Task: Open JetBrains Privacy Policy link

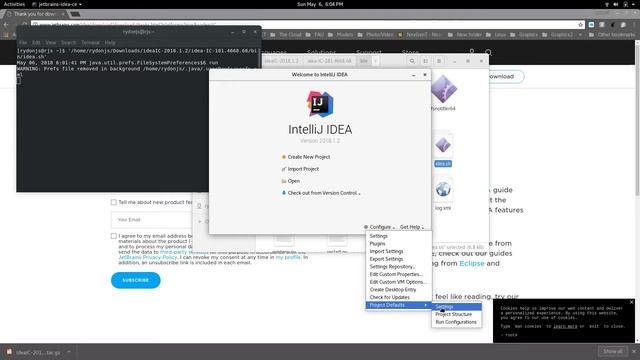Action: 148,258
